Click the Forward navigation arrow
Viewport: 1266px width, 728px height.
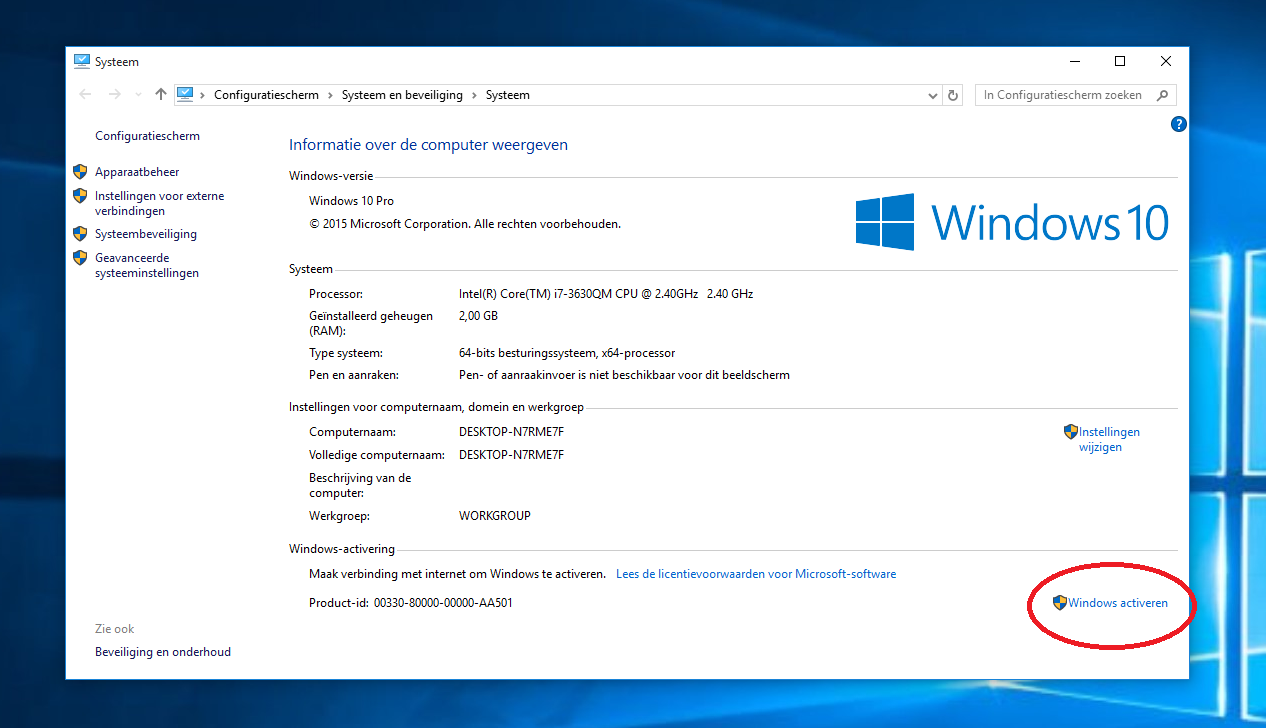[115, 94]
